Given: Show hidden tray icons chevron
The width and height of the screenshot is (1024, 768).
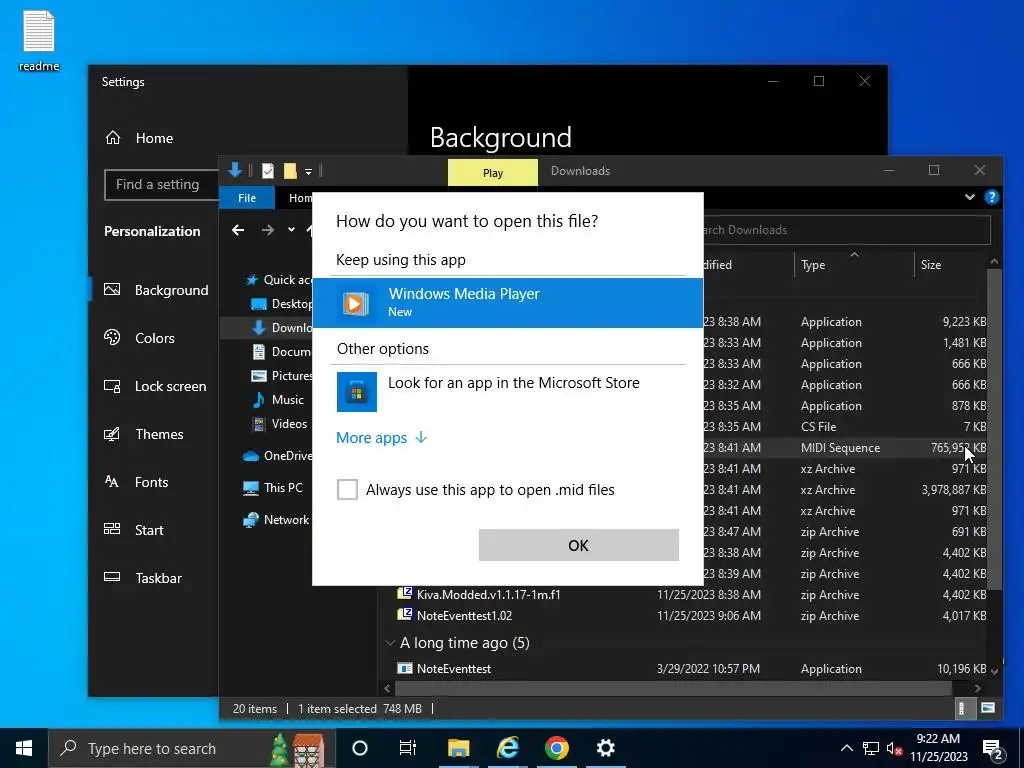Looking at the screenshot, I should (846, 748).
